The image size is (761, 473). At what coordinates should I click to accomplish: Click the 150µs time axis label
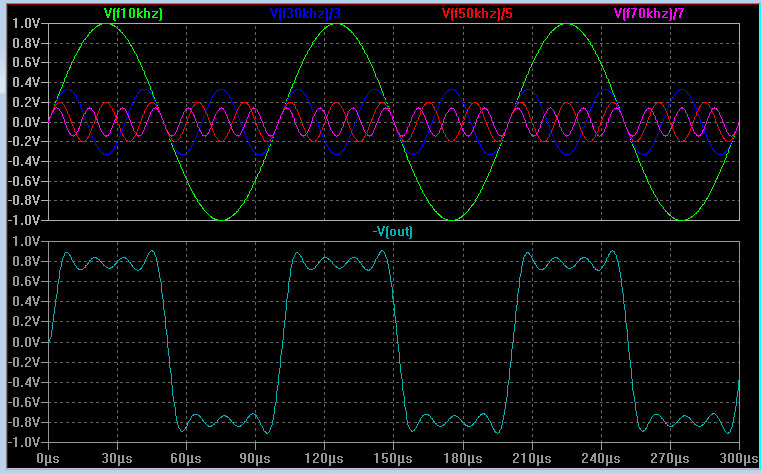394,458
